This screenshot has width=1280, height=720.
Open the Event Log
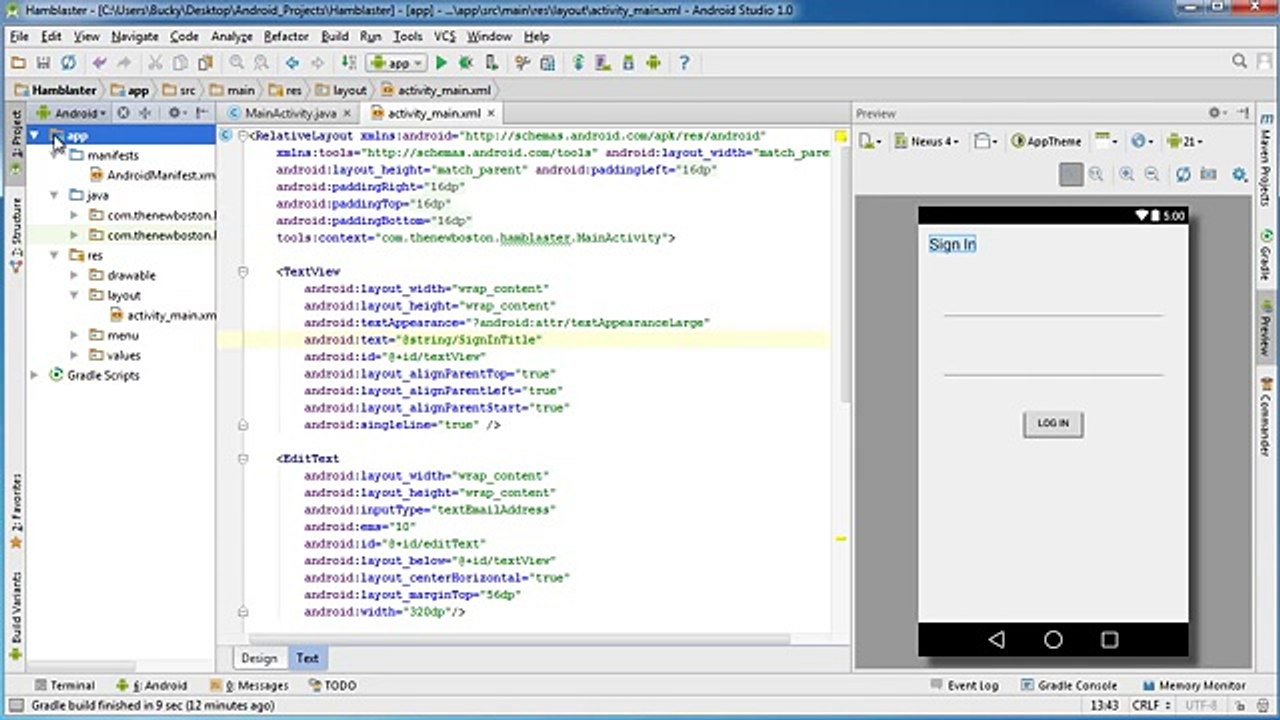coord(964,685)
